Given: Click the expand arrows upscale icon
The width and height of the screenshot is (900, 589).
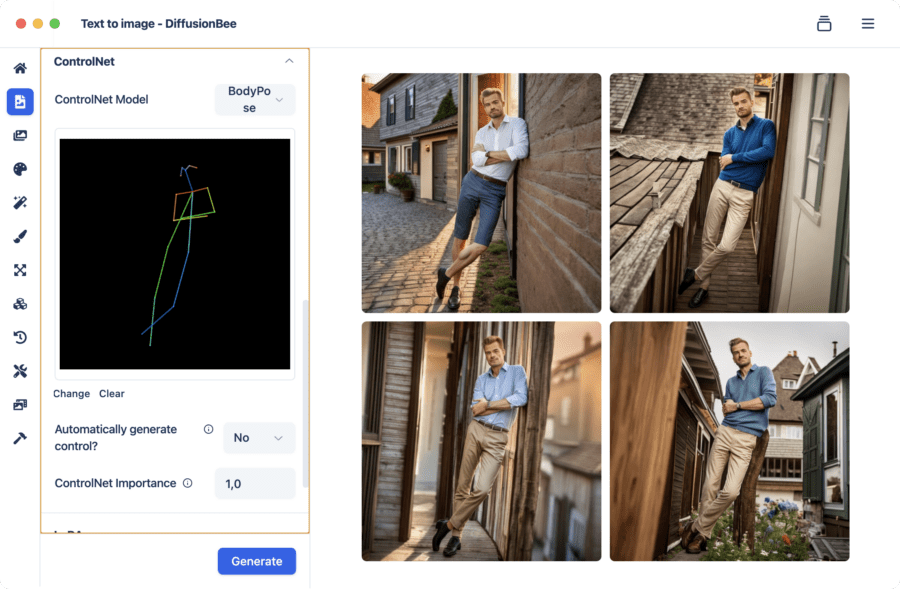Looking at the screenshot, I should tap(20, 270).
